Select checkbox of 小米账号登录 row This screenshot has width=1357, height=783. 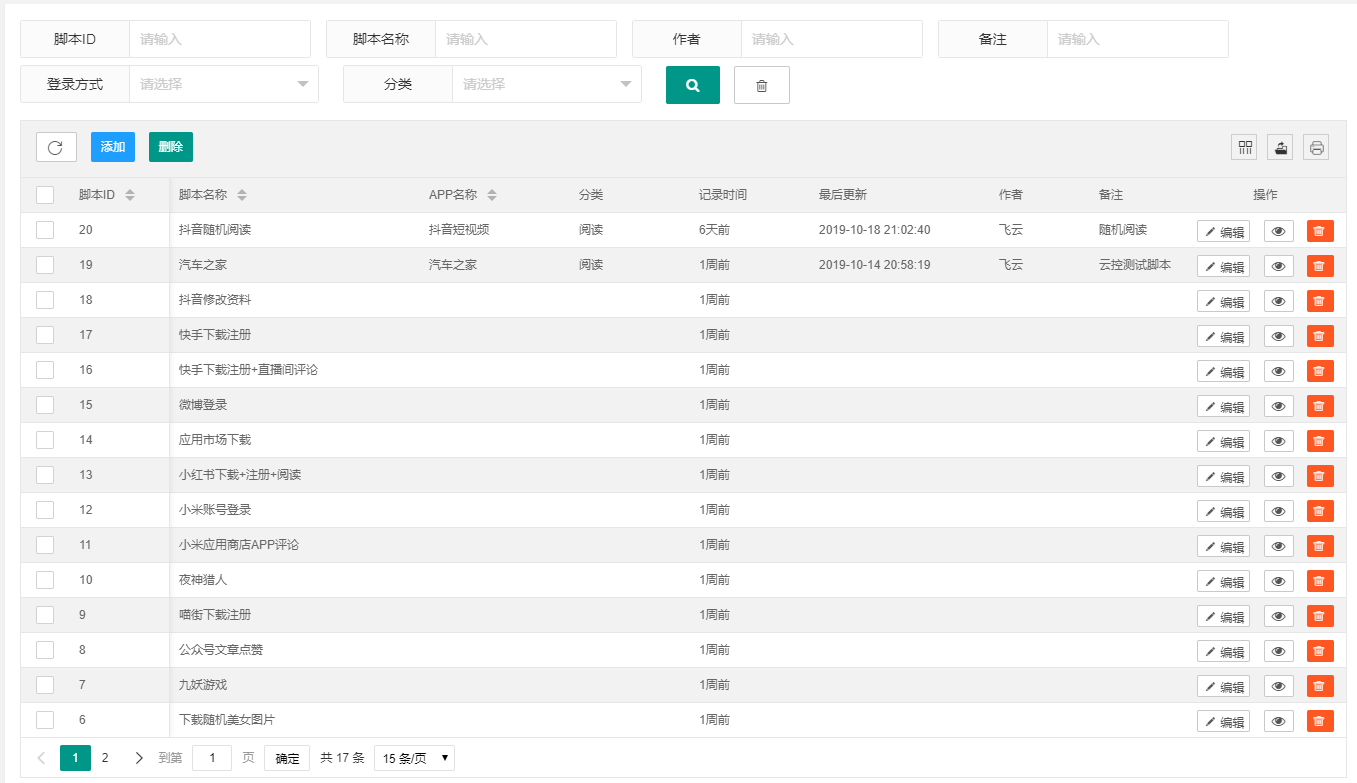pyautogui.click(x=45, y=510)
